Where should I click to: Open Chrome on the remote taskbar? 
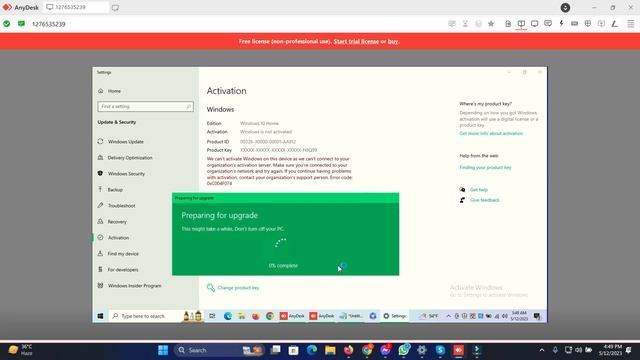point(270,316)
